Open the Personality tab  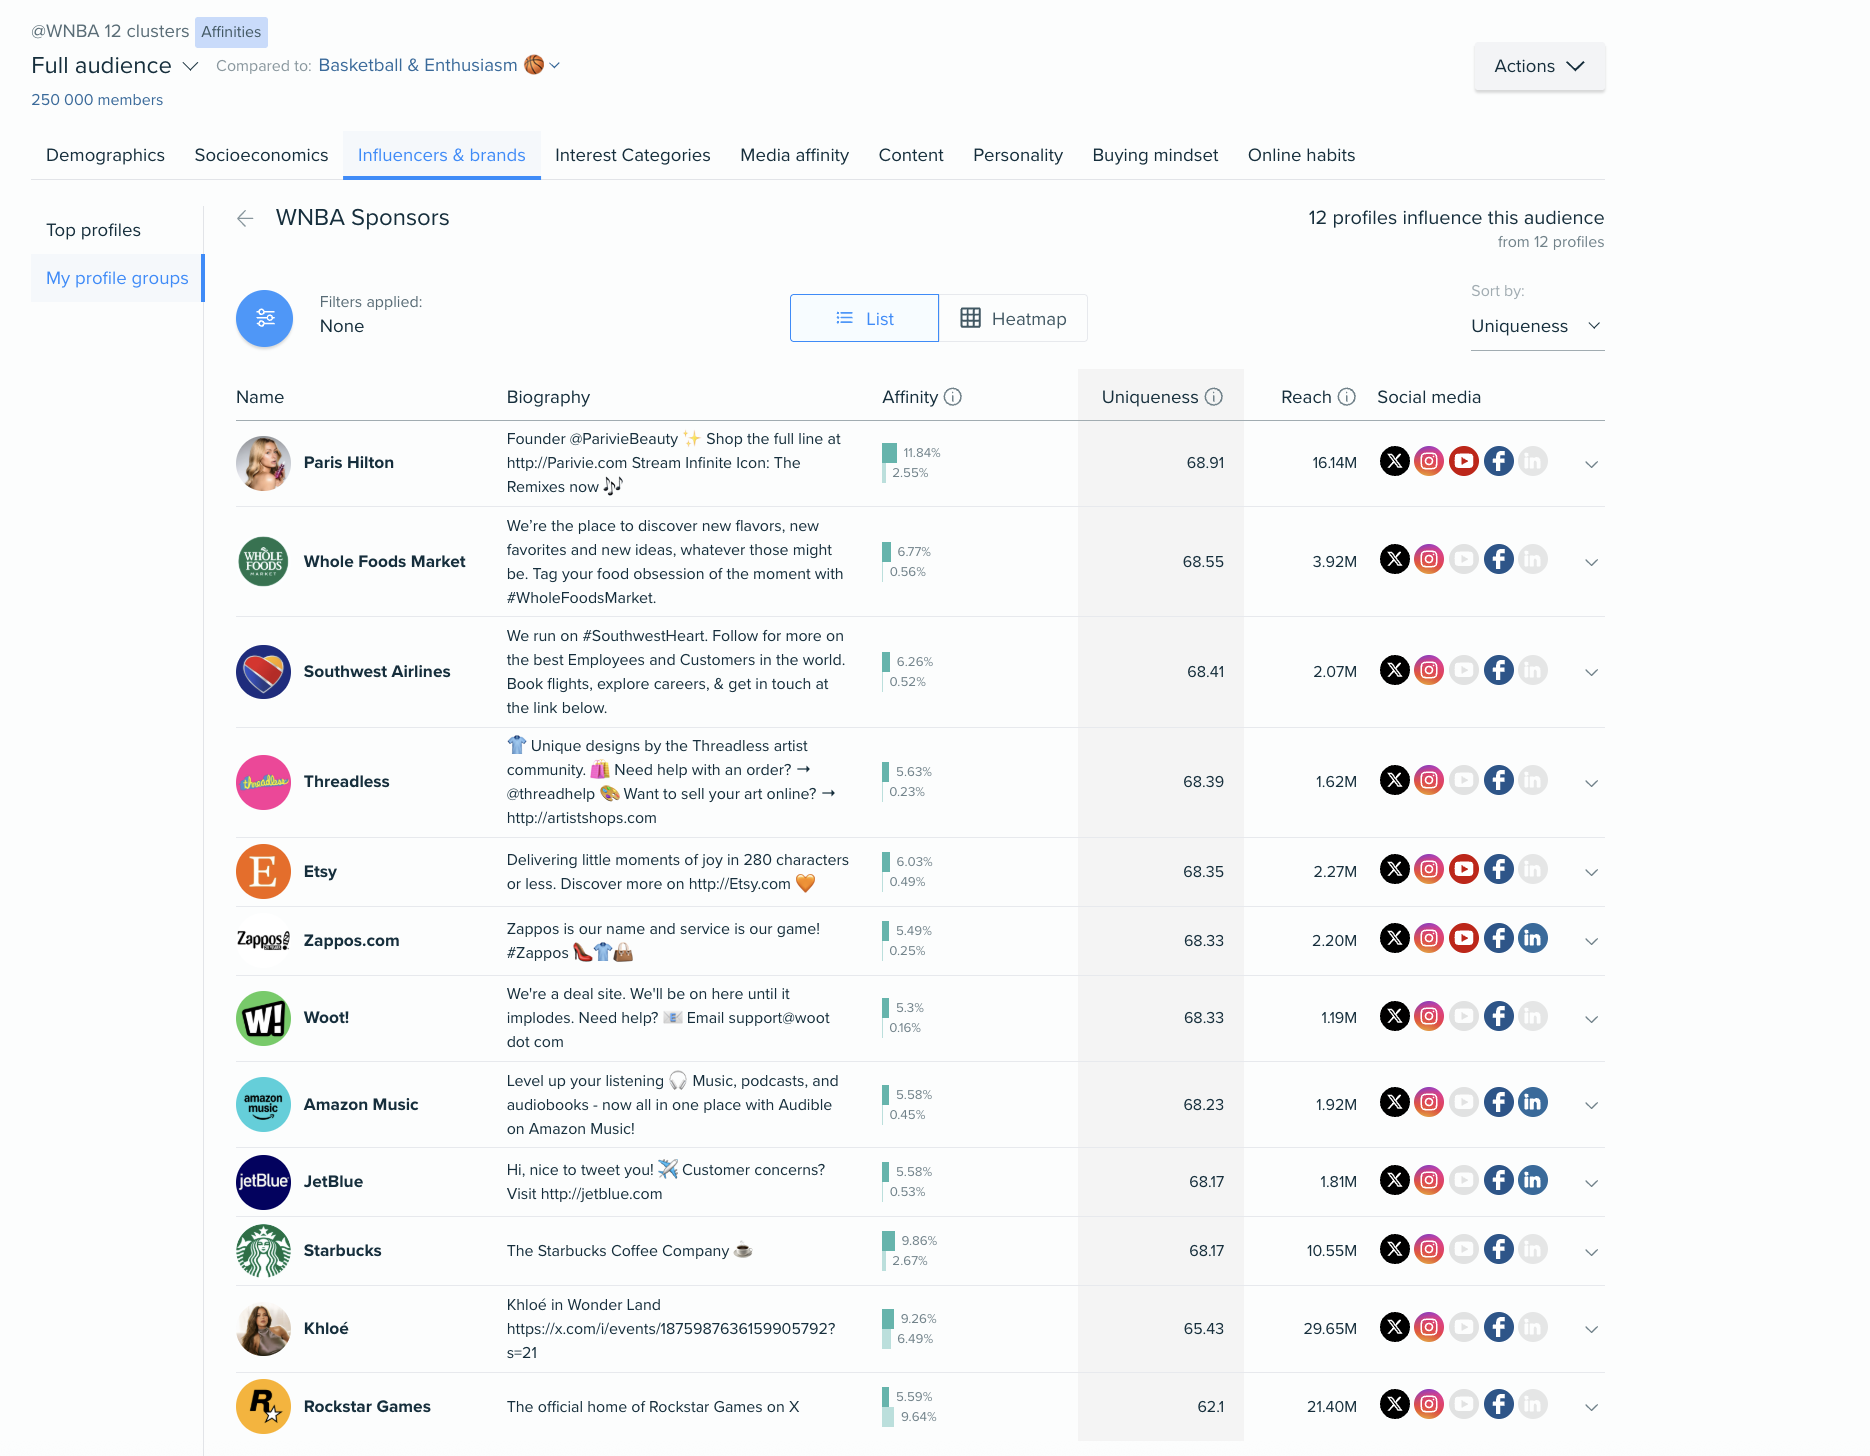[x=1017, y=155]
